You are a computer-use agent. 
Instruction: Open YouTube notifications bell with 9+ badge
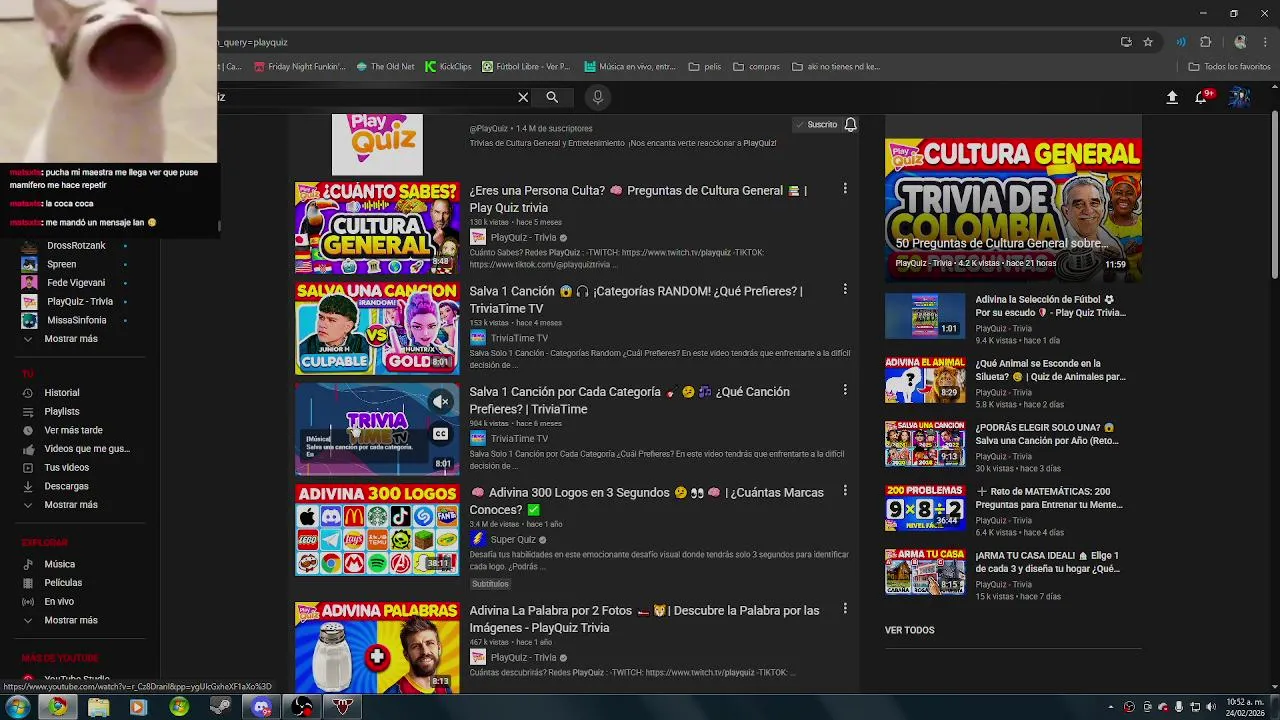pyautogui.click(x=1202, y=97)
